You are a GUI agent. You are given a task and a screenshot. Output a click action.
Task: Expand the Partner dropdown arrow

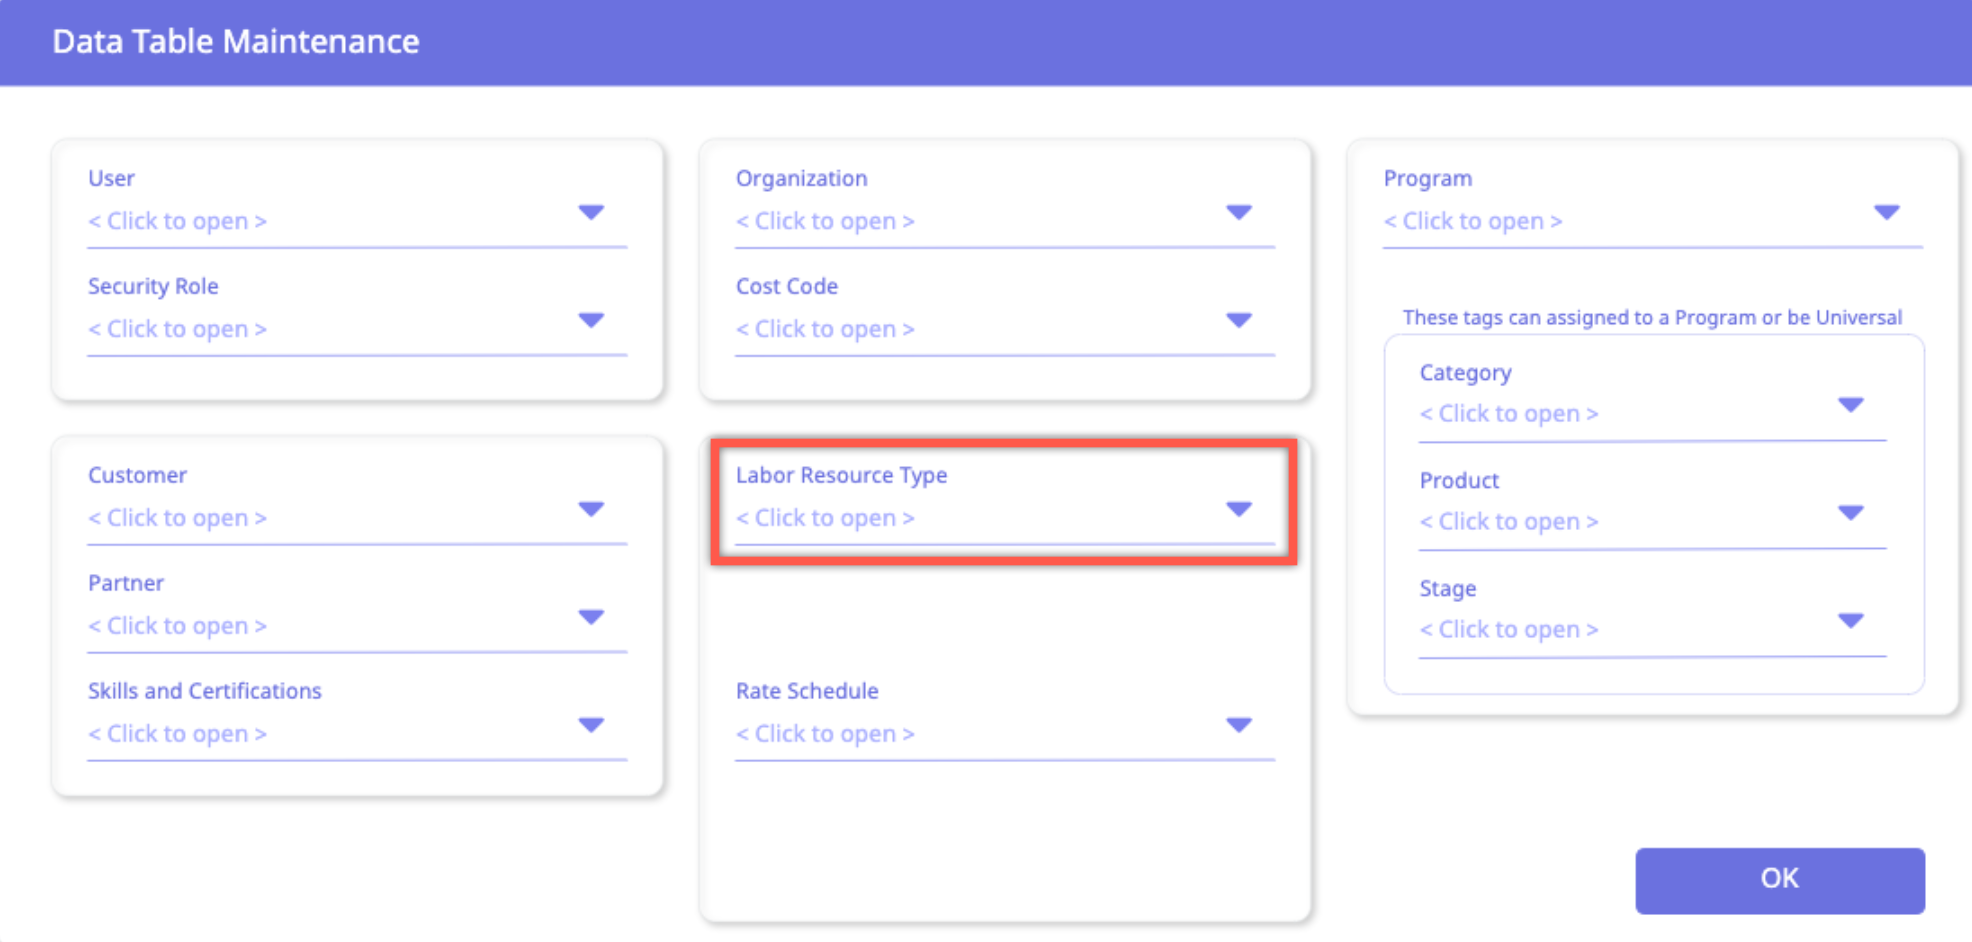591,617
